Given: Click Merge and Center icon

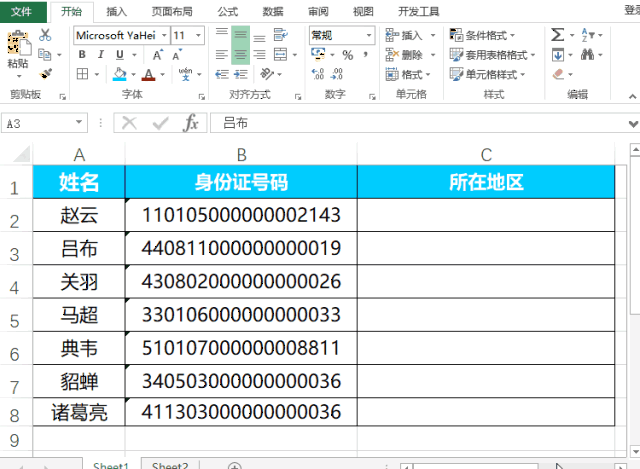Looking at the screenshot, I should click(x=280, y=54).
